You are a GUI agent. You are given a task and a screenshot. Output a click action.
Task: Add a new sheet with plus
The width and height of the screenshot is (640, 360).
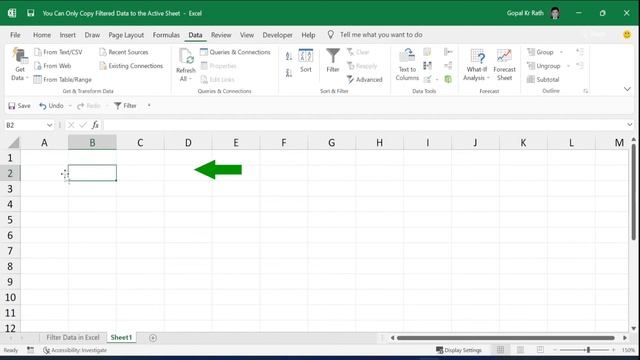pyautogui.click(x=153, y=338)
